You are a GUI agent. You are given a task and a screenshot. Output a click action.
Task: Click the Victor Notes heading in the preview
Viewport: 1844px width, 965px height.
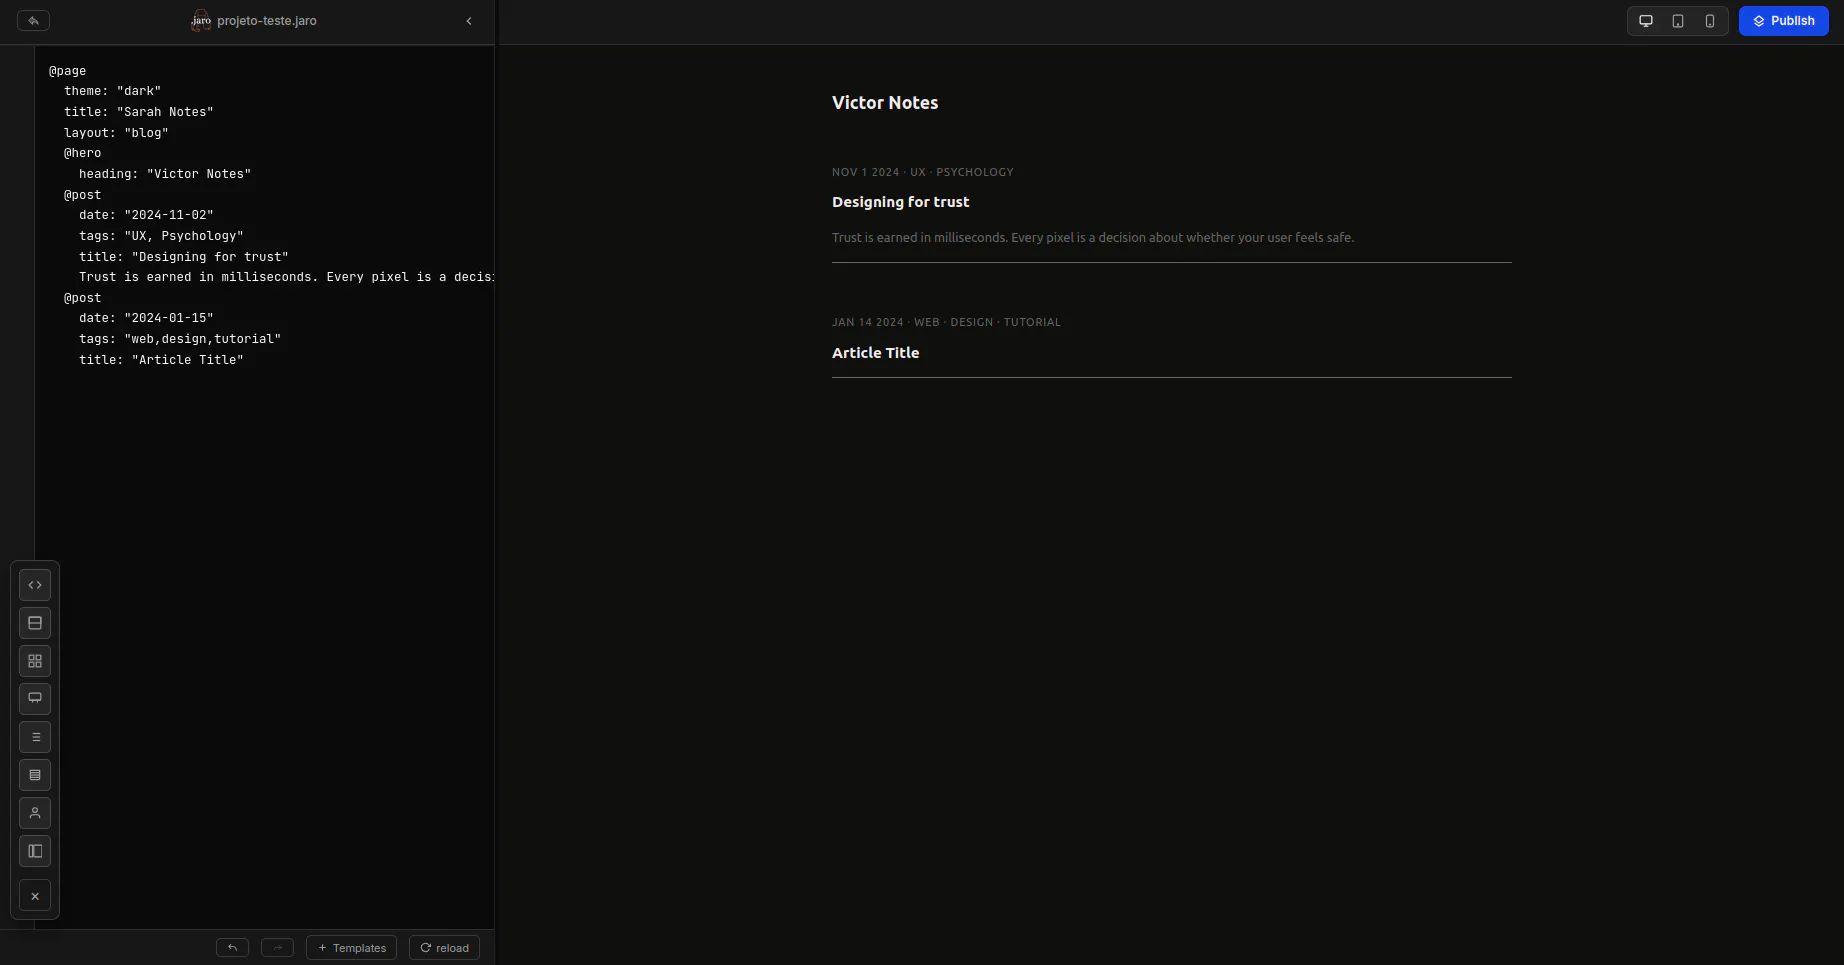click(885, 103)
